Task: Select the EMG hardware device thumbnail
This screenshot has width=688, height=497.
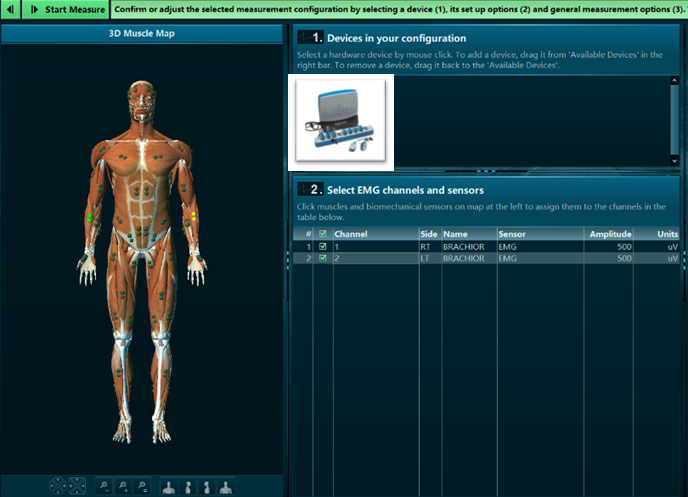Action: coord(341,121)
